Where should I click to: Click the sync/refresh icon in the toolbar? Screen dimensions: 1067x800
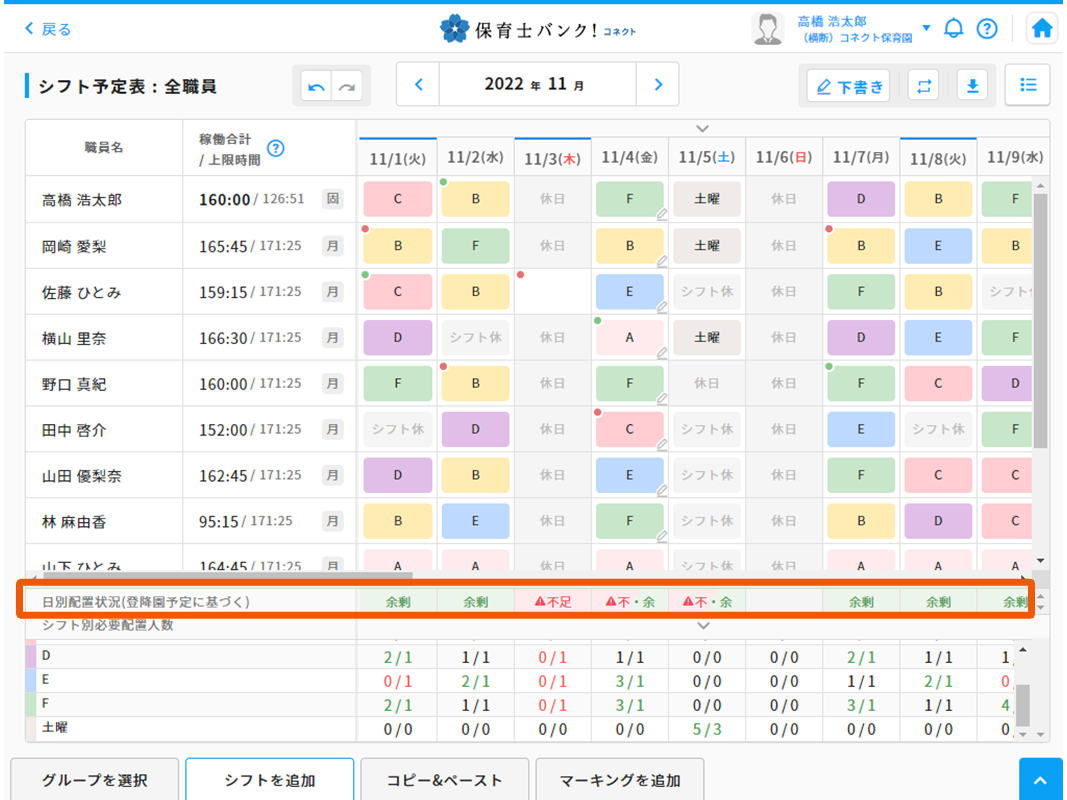click(922, 86)
